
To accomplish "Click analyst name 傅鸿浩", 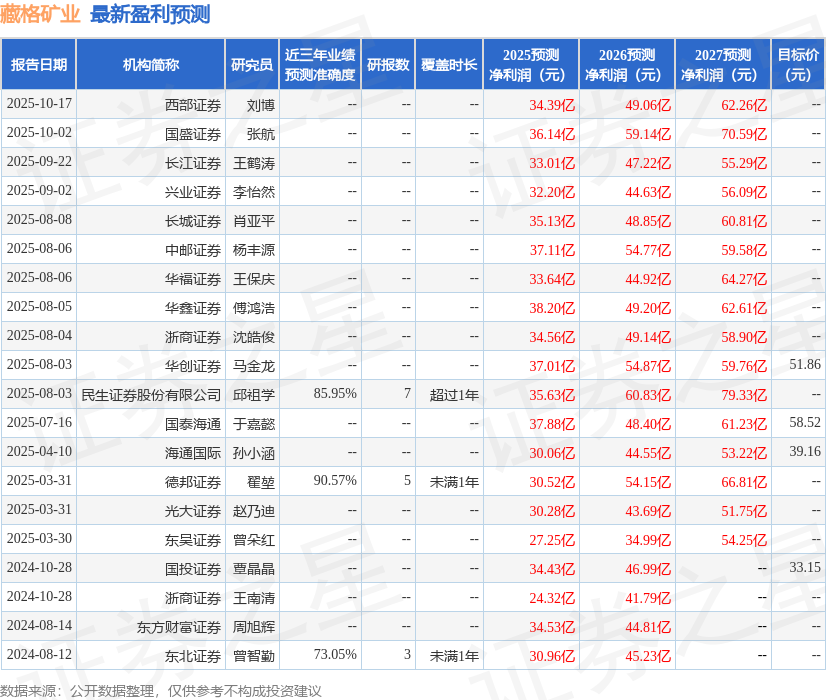I will point(254,308).
